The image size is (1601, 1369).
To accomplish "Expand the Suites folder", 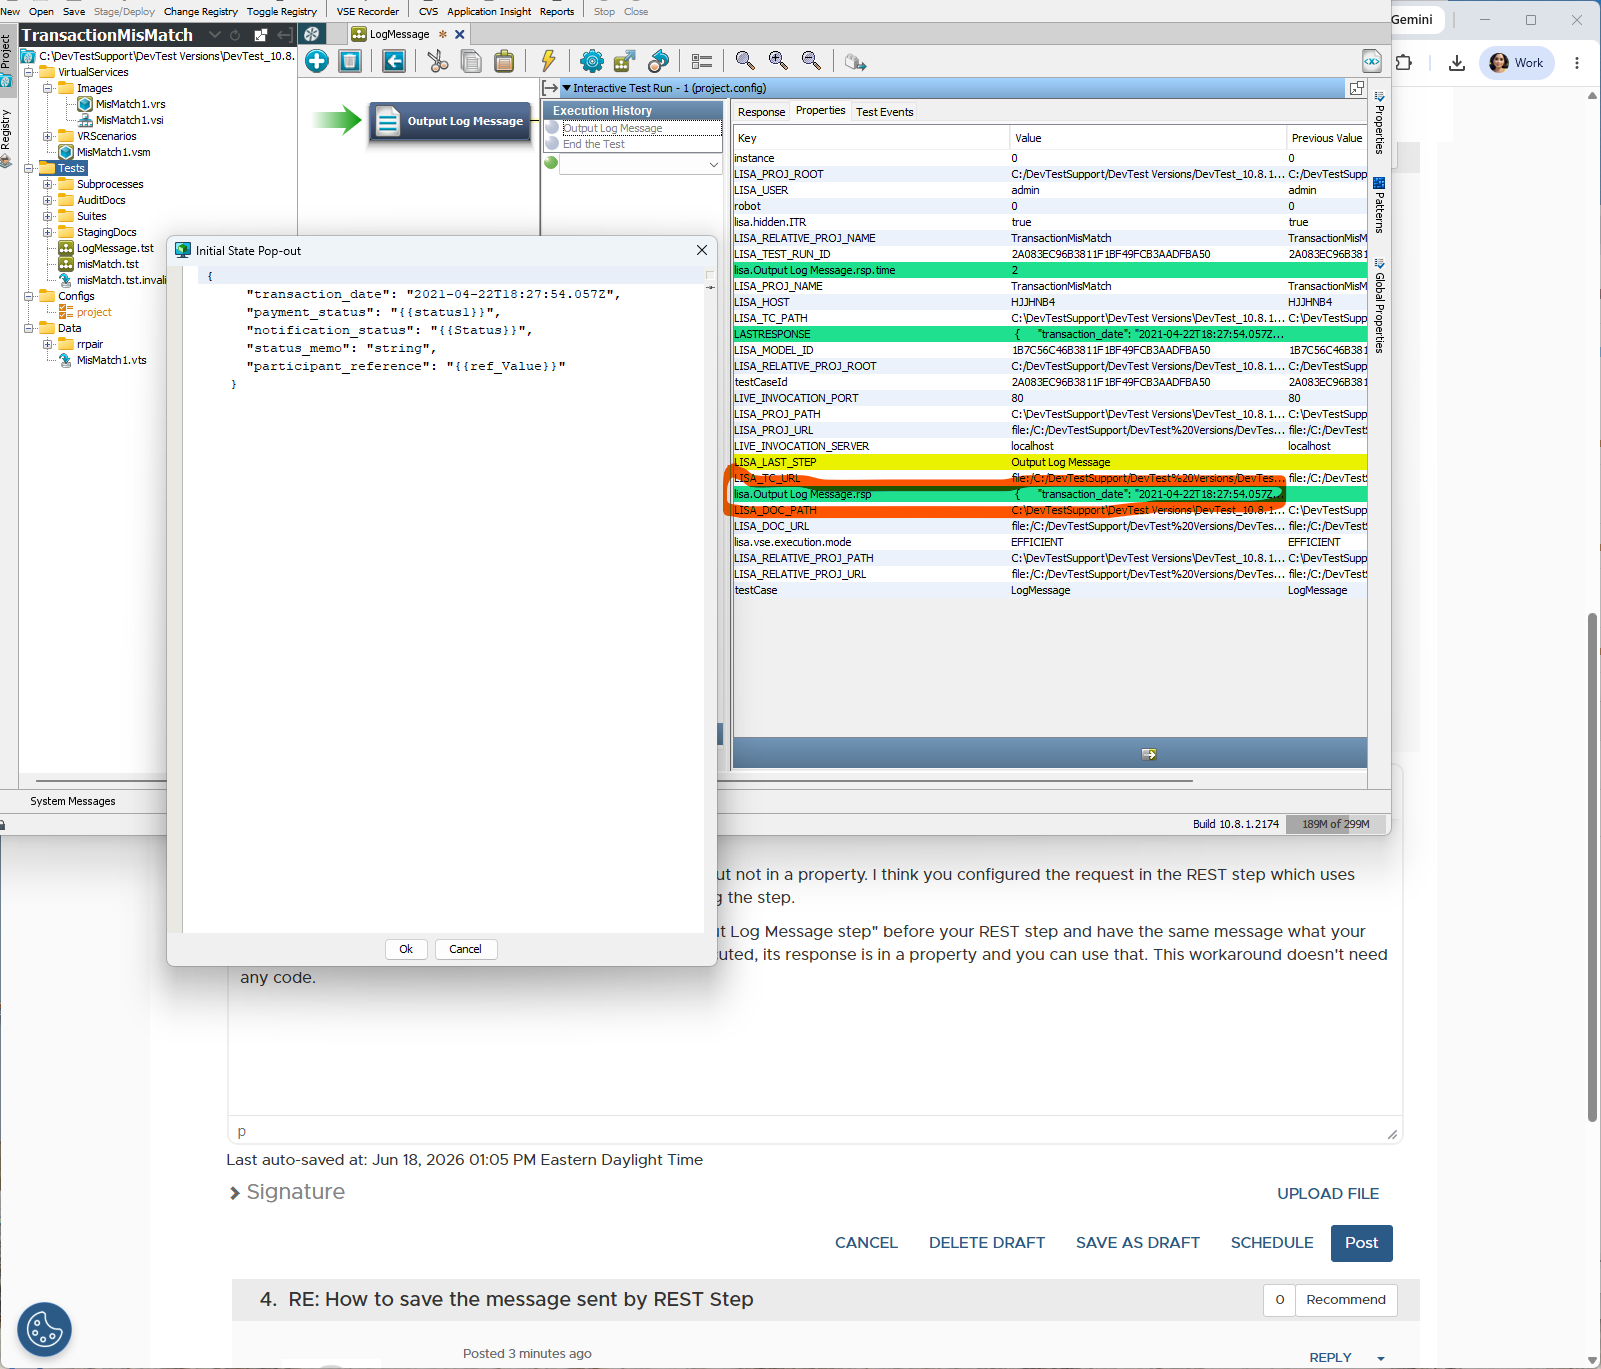I will (47, 216).
